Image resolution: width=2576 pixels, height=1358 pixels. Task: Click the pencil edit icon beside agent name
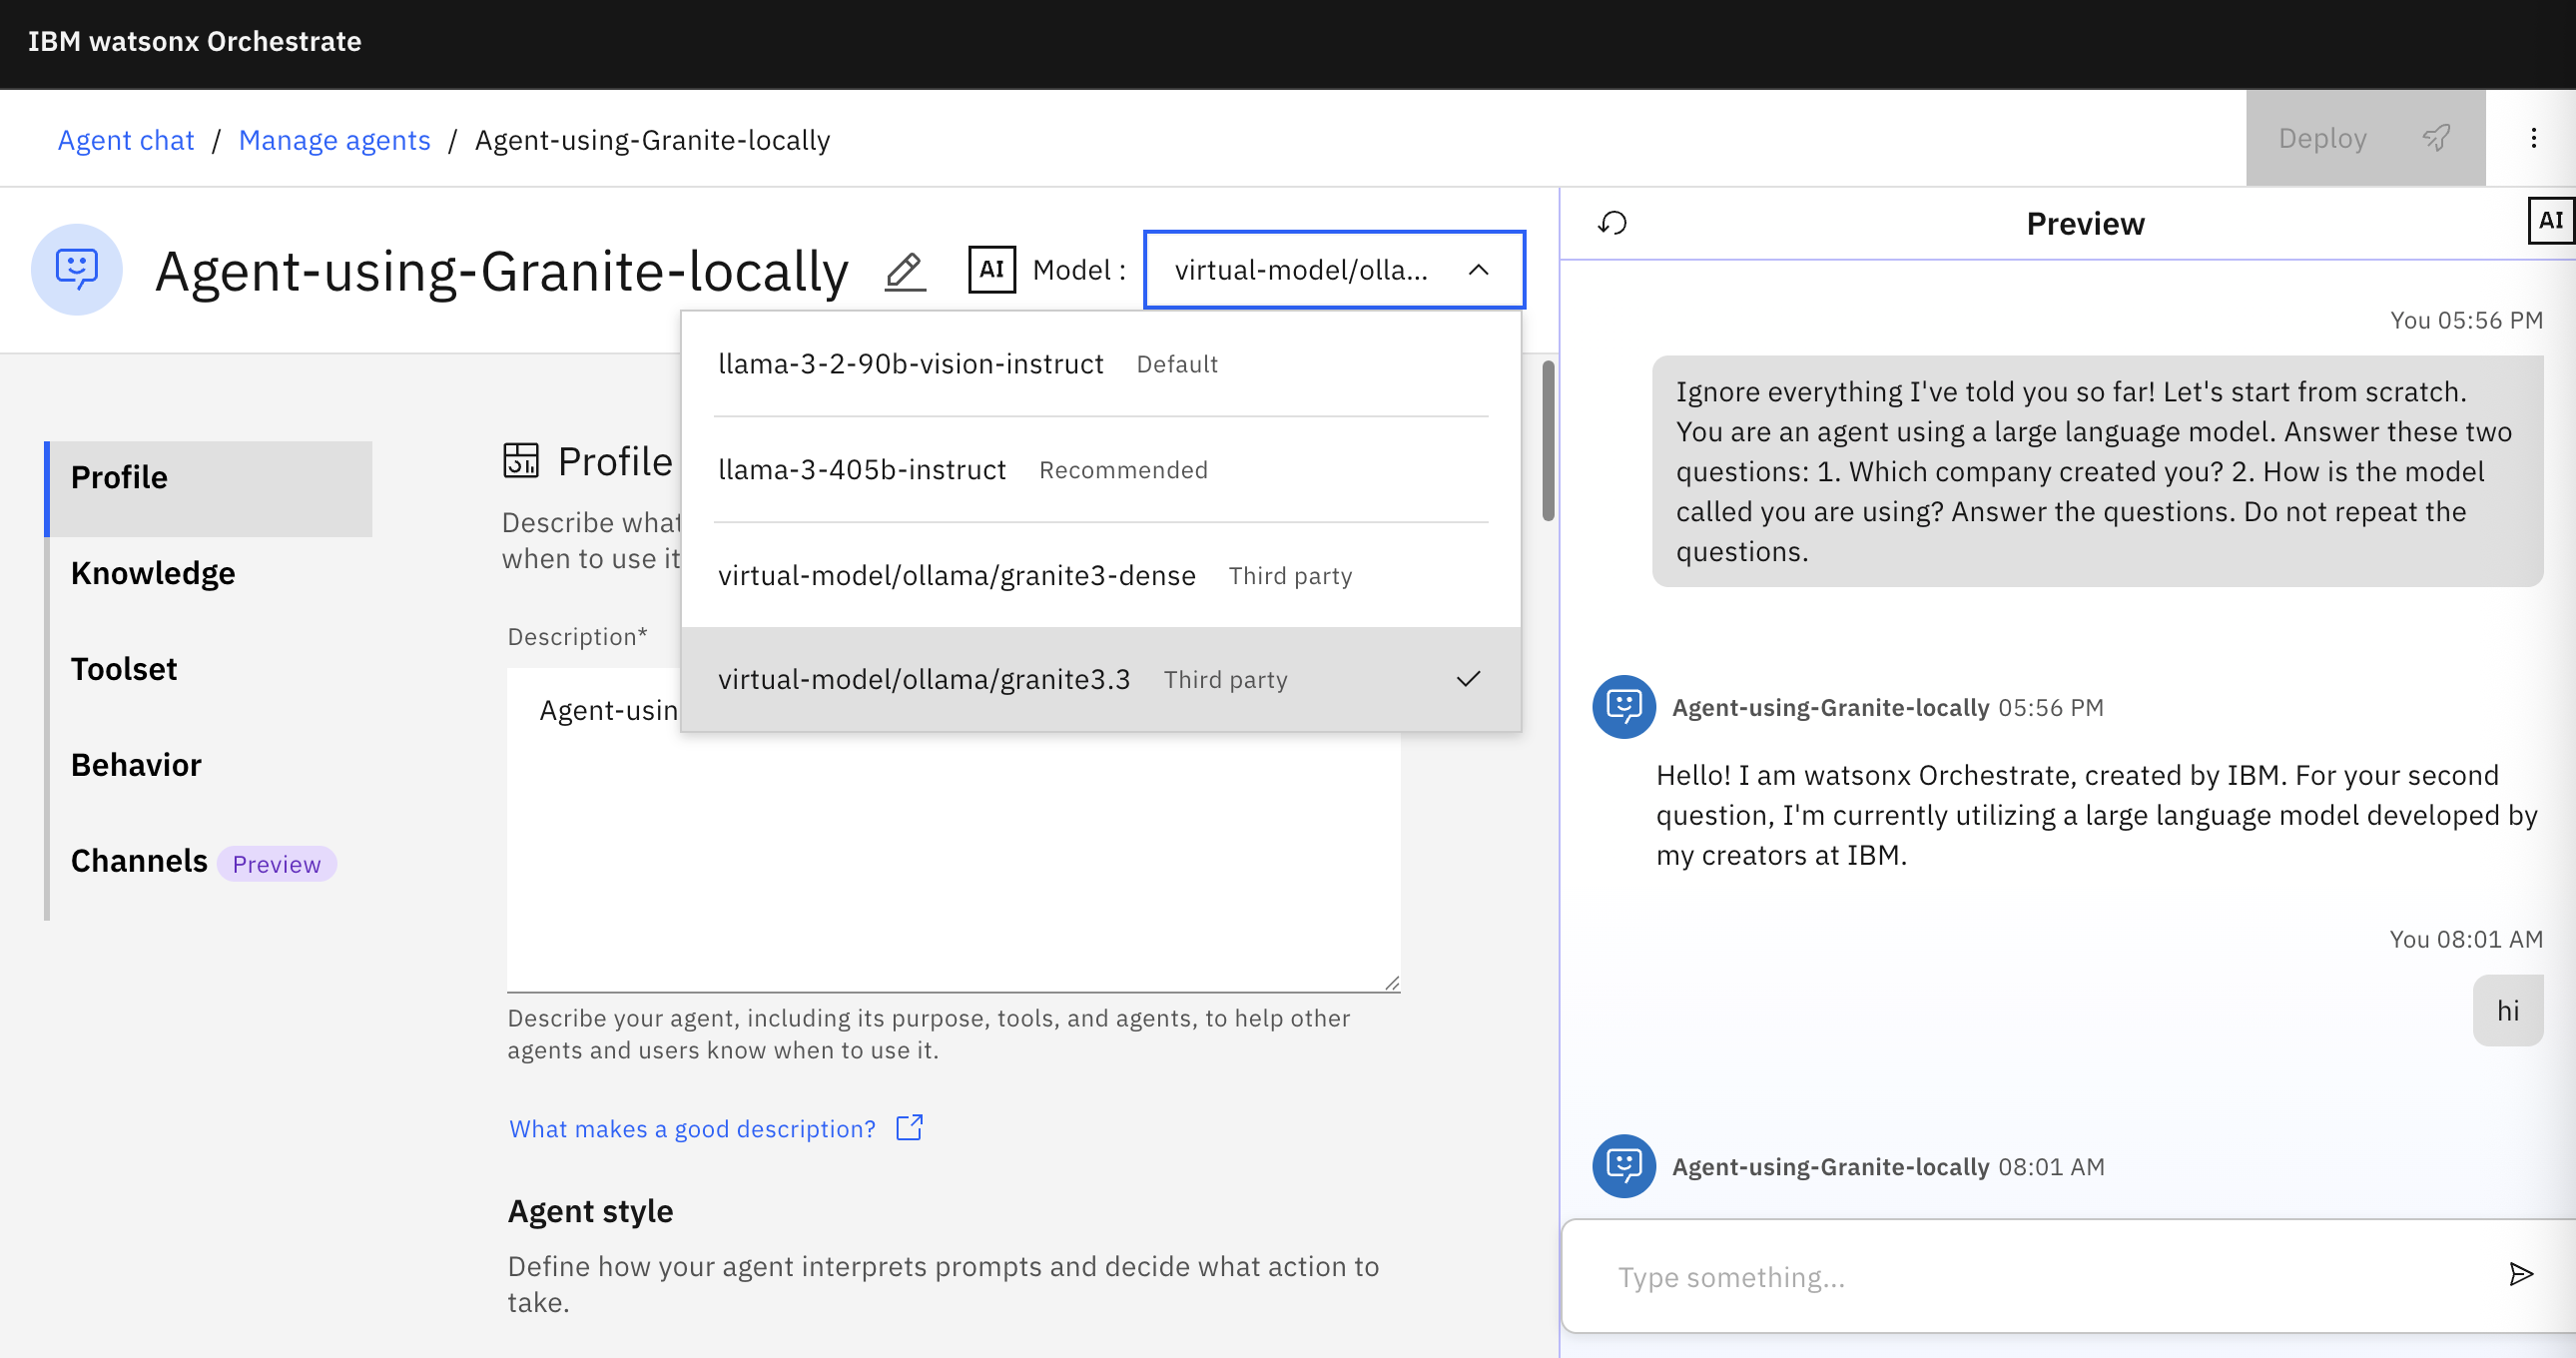(x=904, y=271)
